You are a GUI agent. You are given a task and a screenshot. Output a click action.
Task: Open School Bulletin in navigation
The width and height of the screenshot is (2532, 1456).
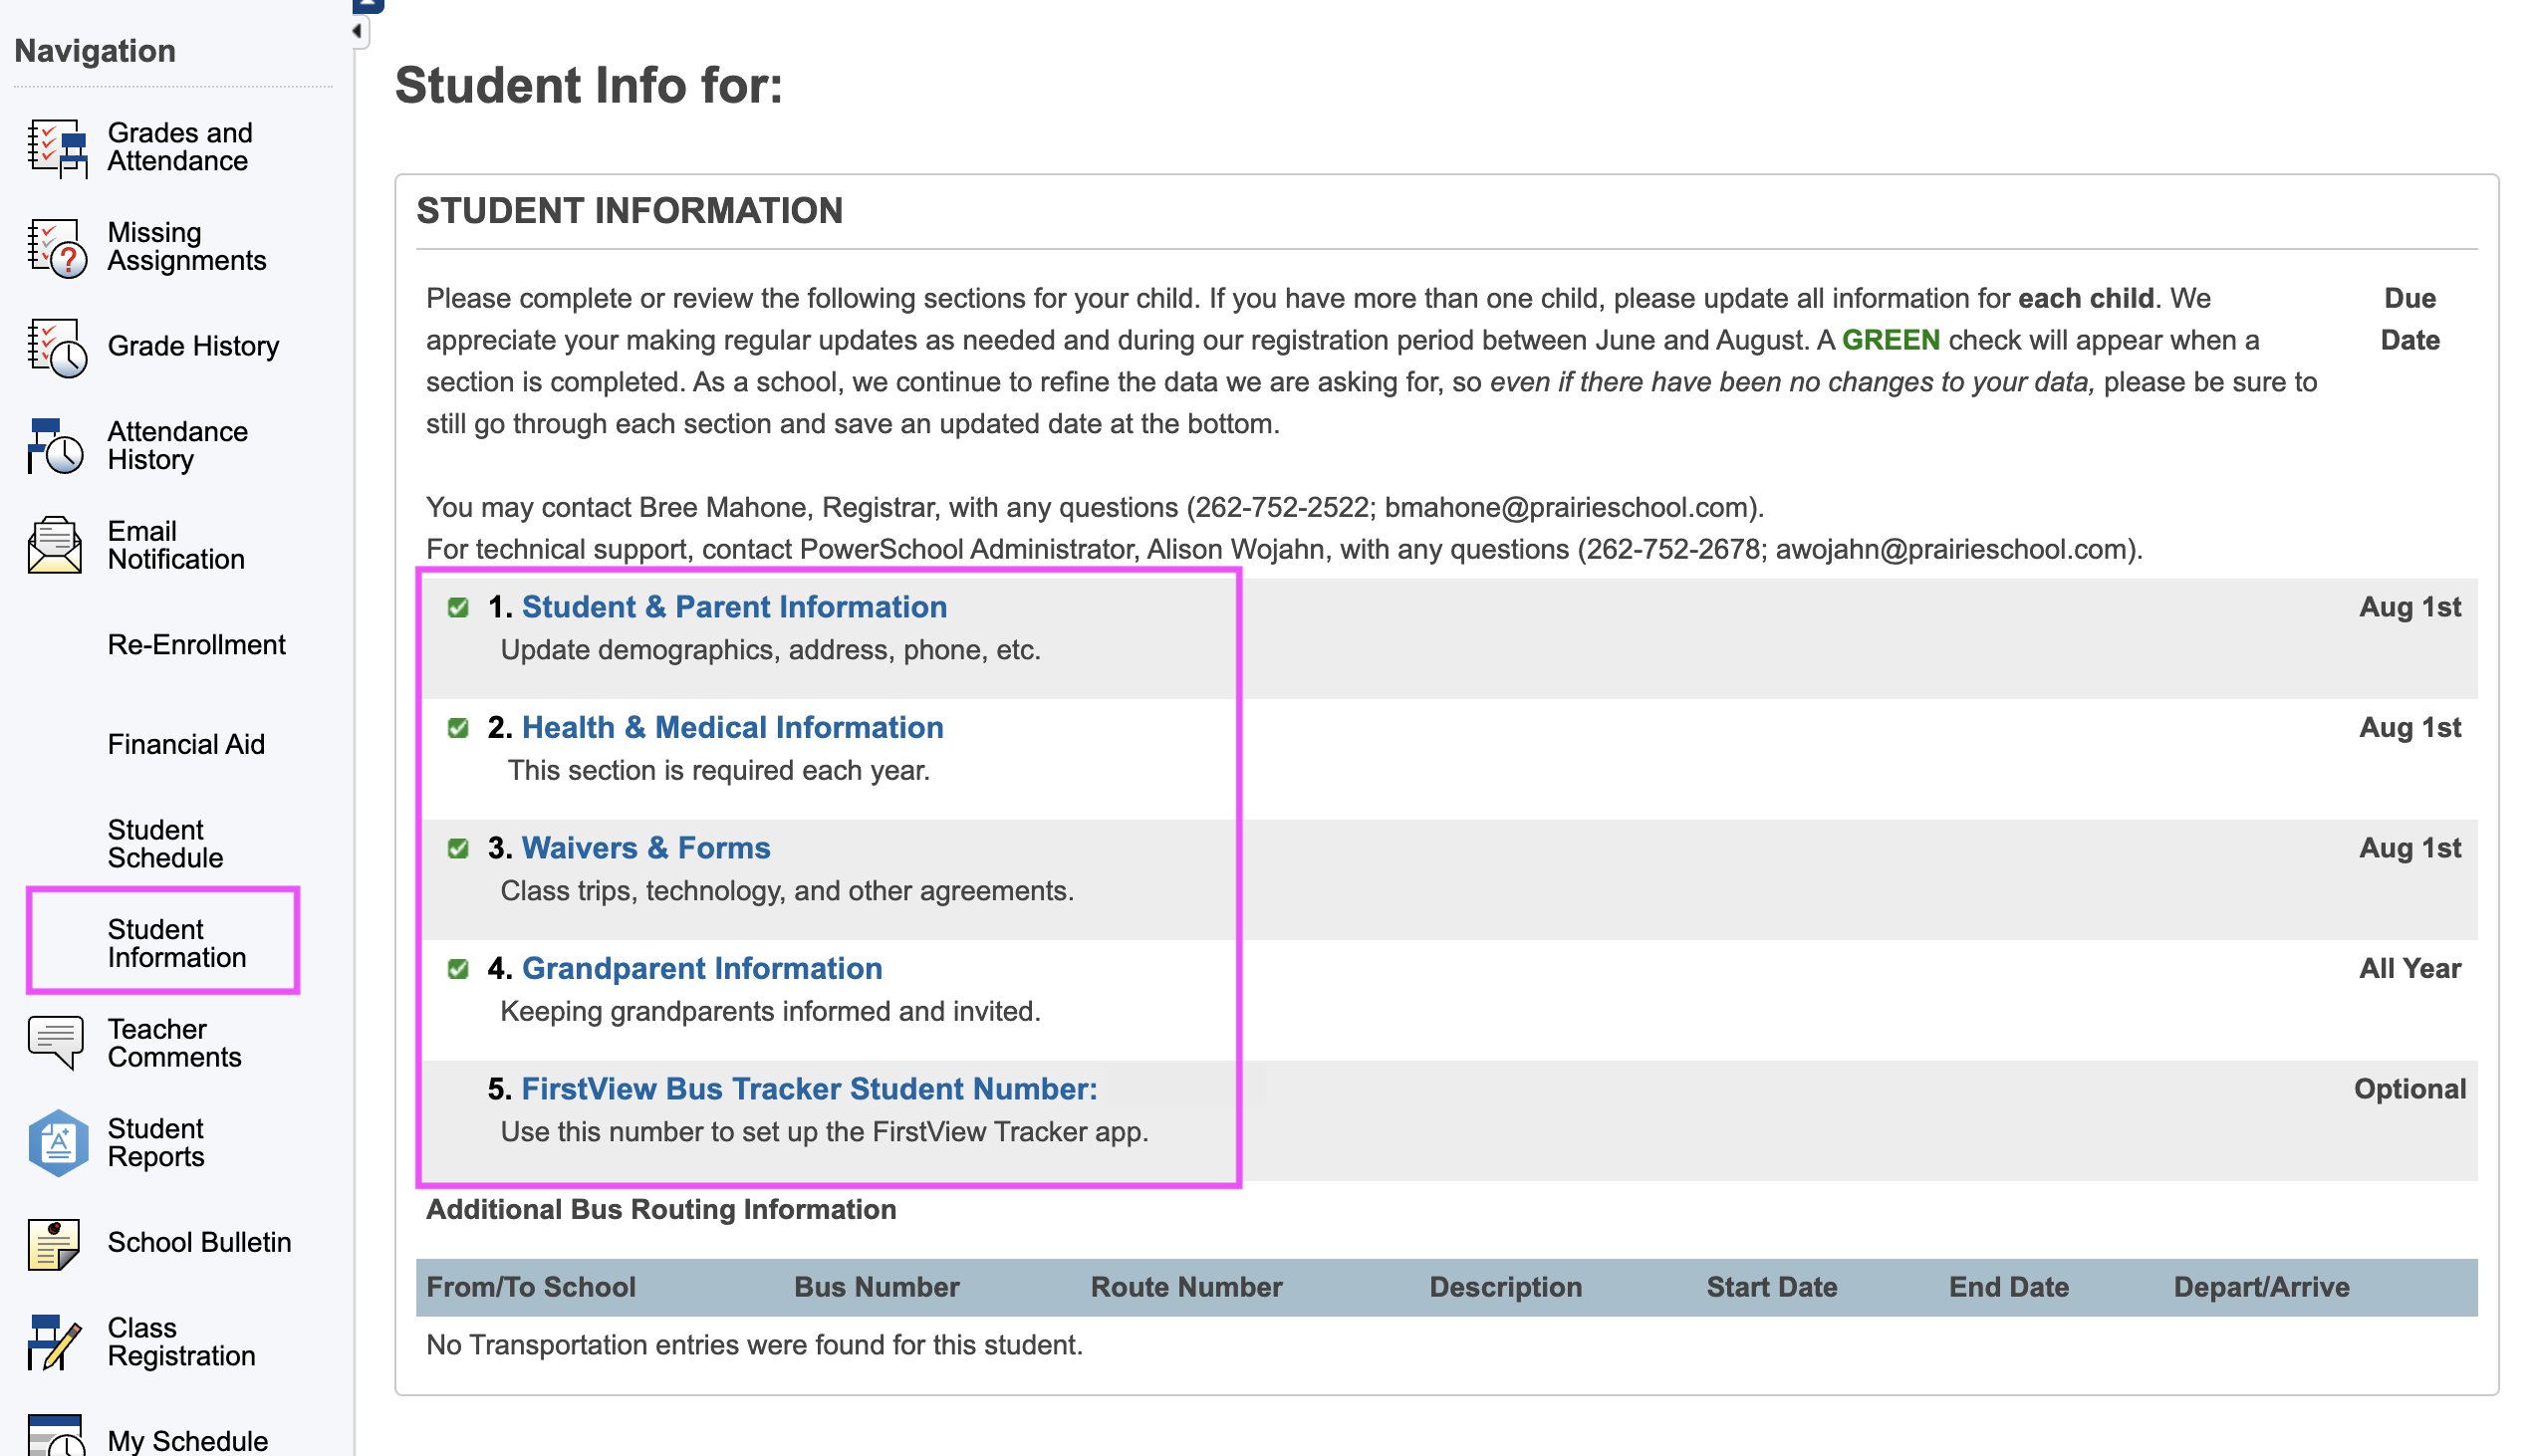pos(199,1243)
